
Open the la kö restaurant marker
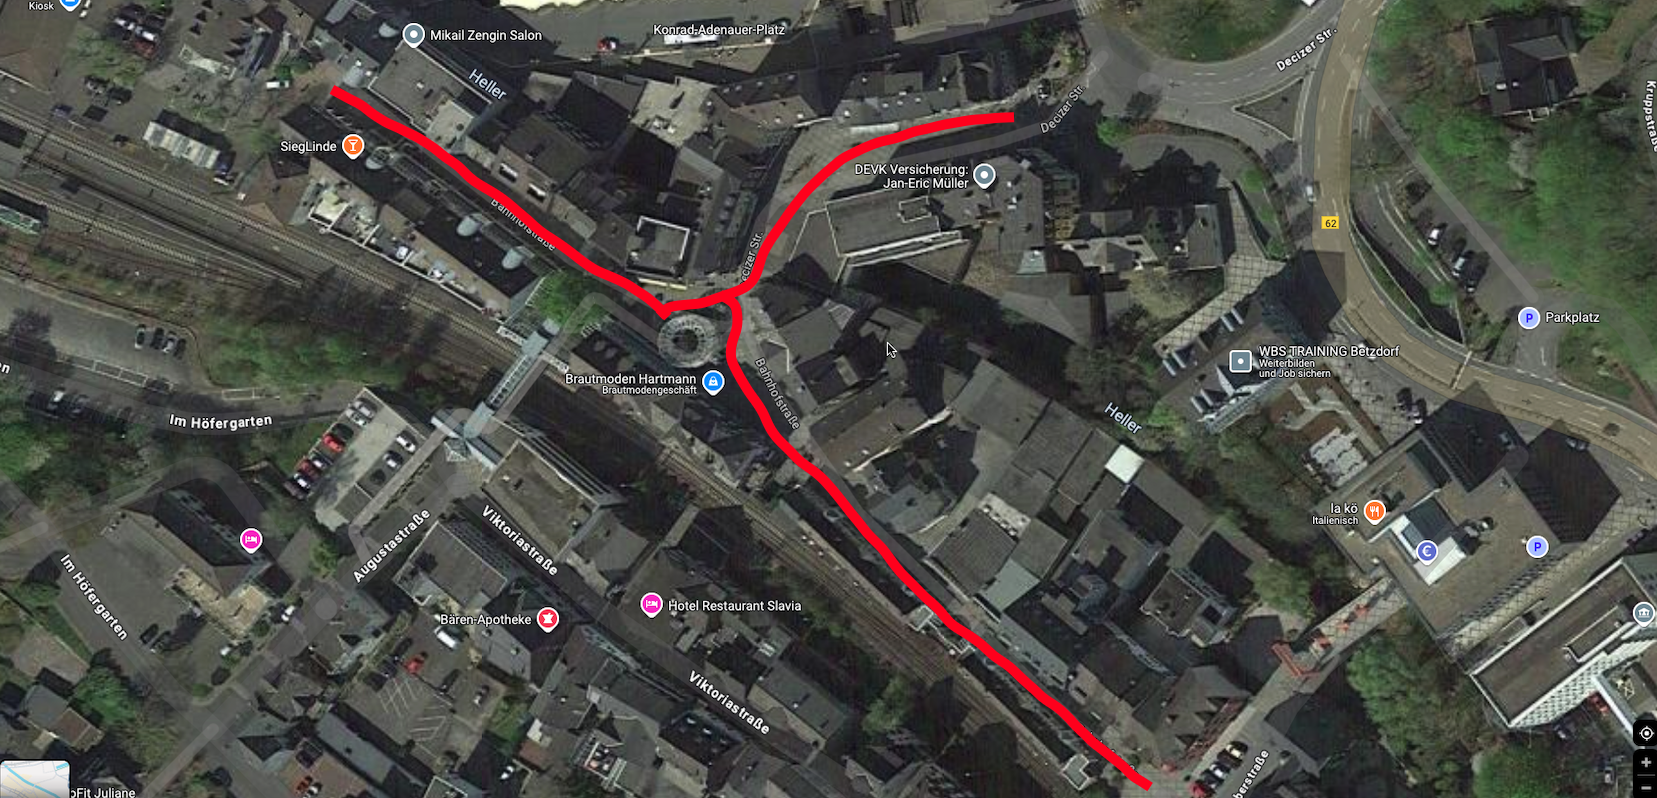click(x=1375, y=512)
